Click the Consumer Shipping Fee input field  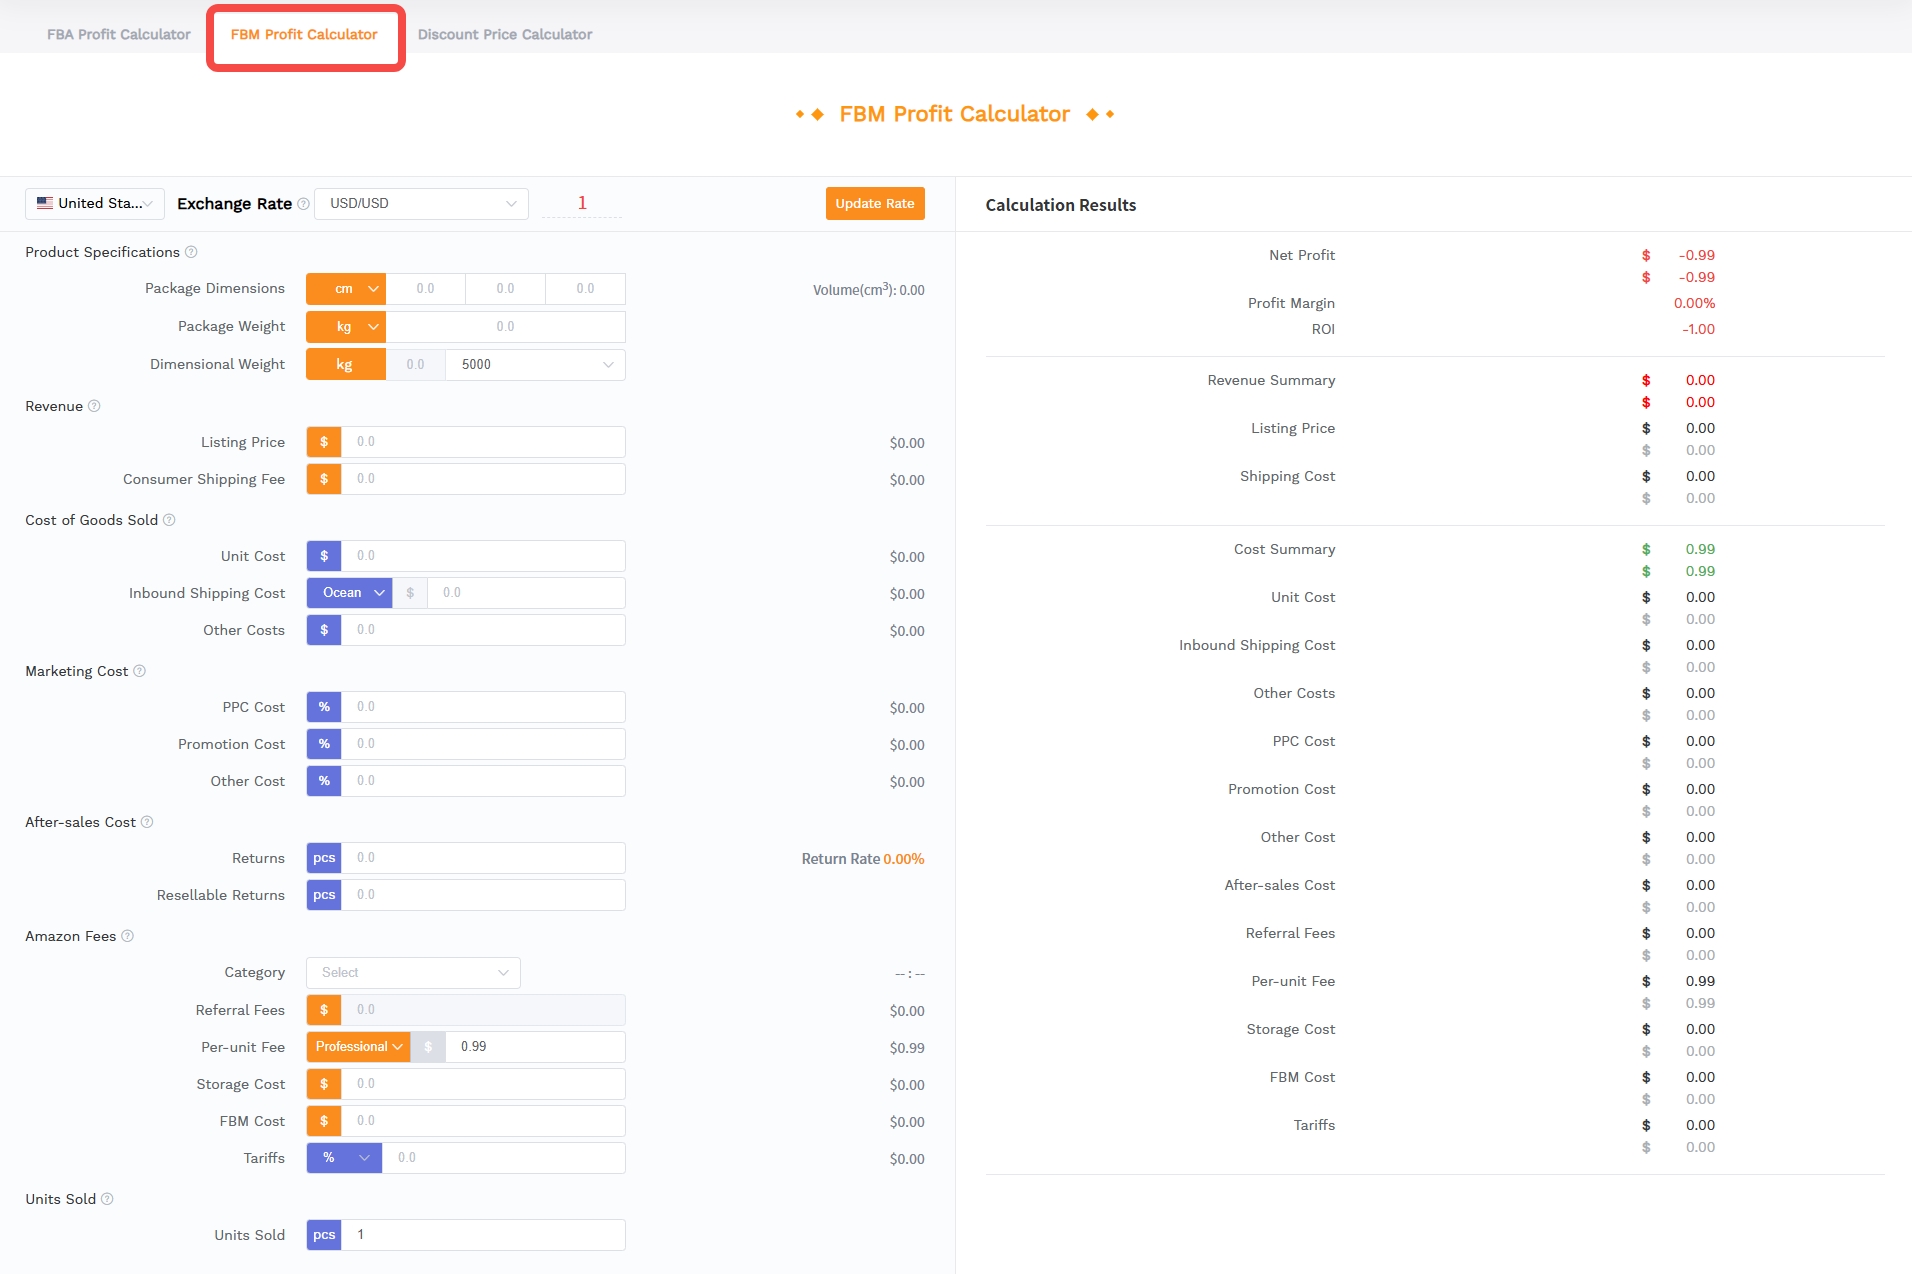(x=483, y=479)
